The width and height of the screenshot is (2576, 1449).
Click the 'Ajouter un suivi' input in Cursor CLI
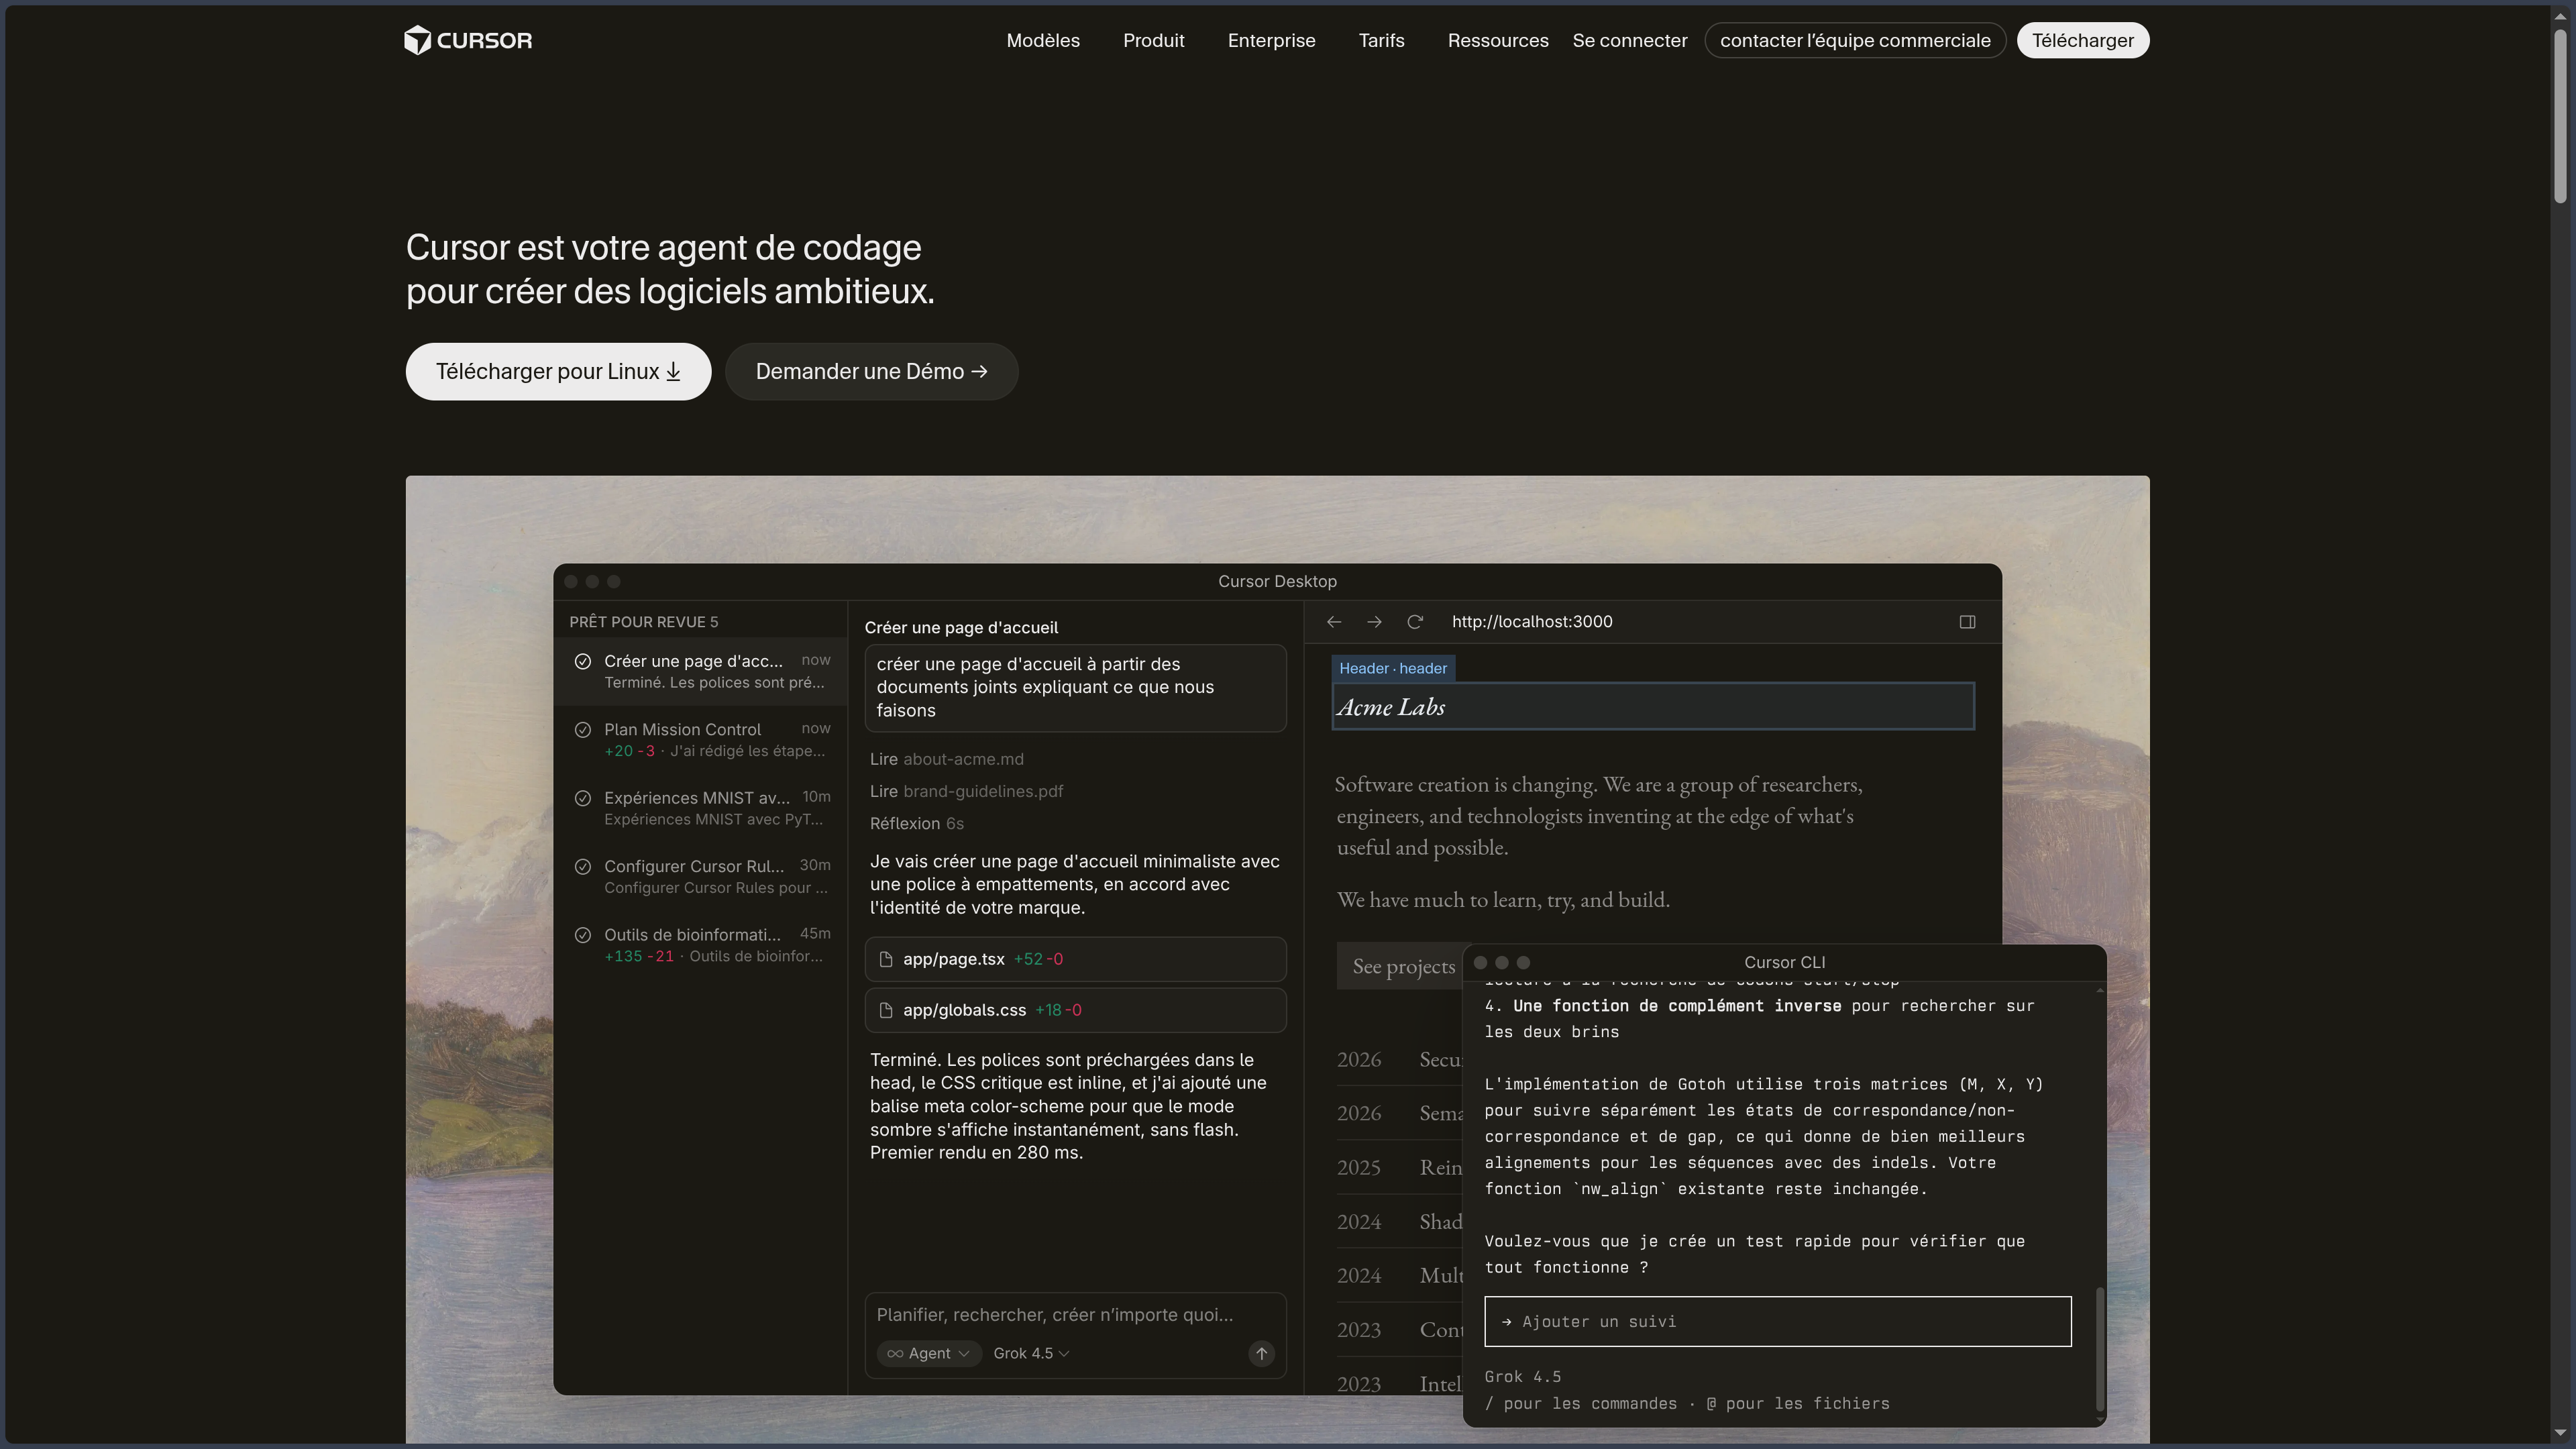(1777, 1322)
